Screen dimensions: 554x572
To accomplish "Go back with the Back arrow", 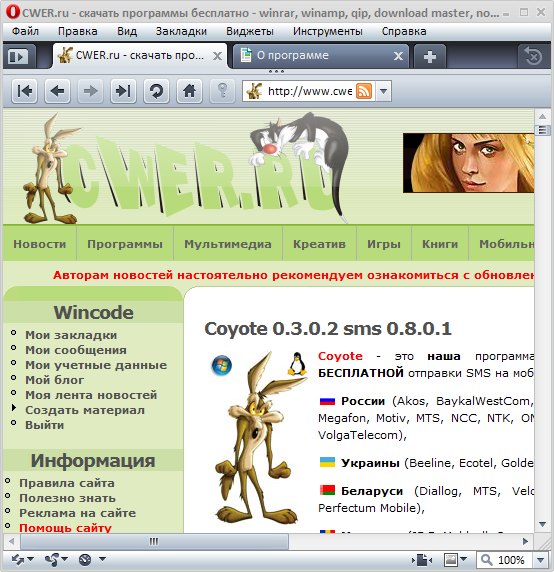I will coord(57,91).
